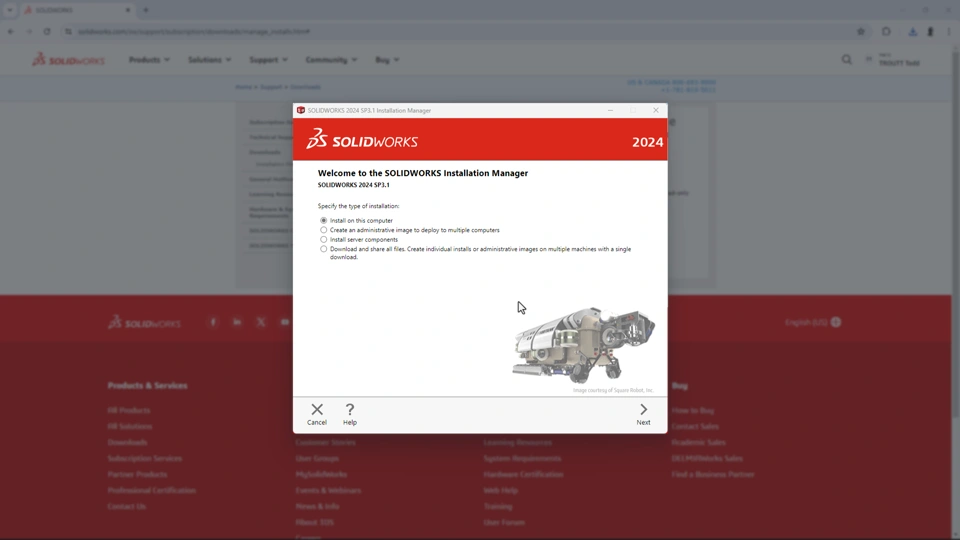Go back in browser history
The width and height of the screenshot is (960, 540).
tap(11, 31)
